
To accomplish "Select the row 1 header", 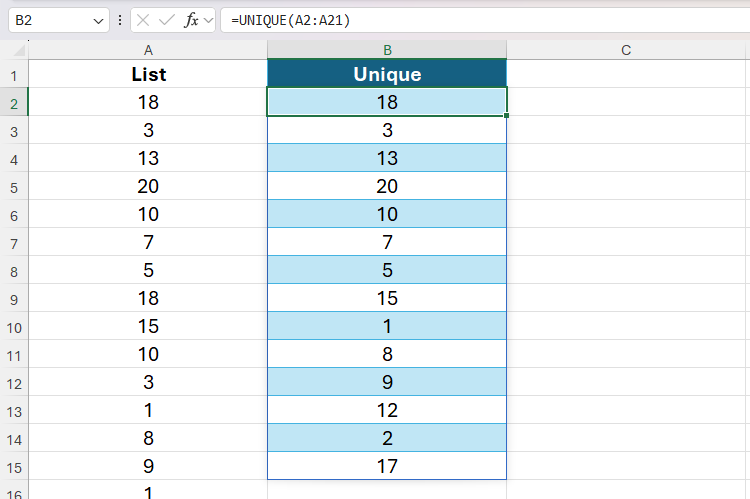I will click(x=14, y=75).
